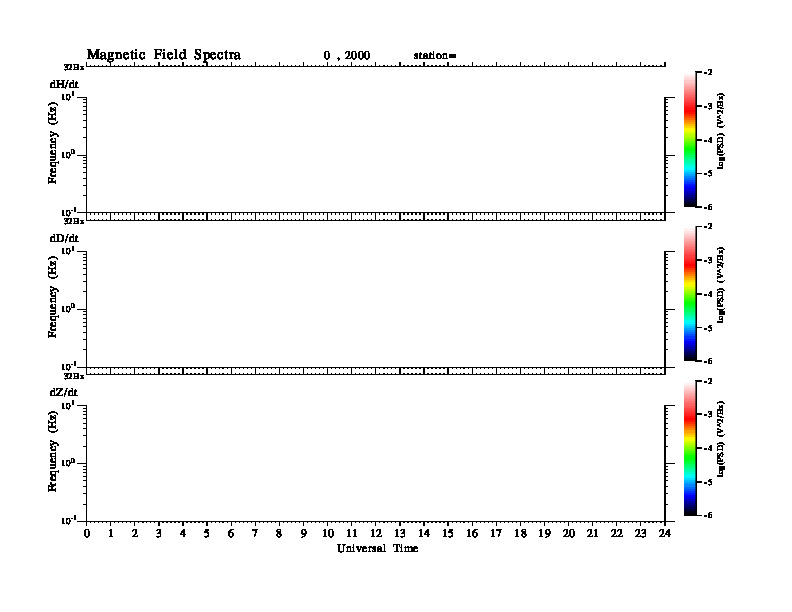Viewport: 792px width, 612px height.
Task: Click the 10^0 frequency tick of dD/dt panel
Action: [x=68, y=308]
